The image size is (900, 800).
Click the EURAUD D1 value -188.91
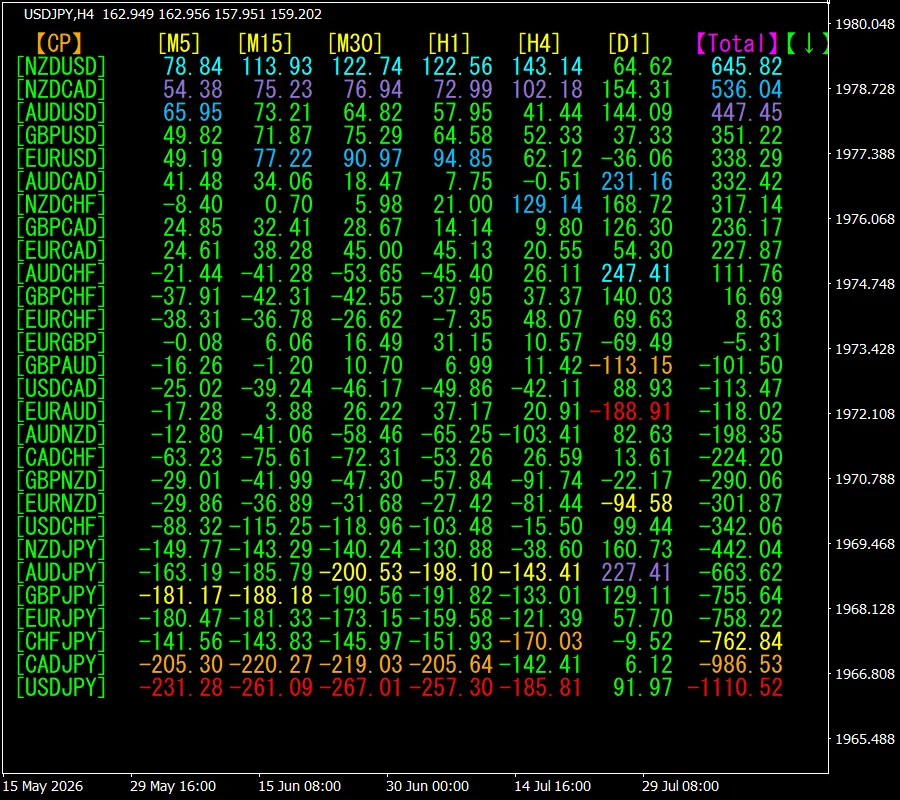point(631,411)
